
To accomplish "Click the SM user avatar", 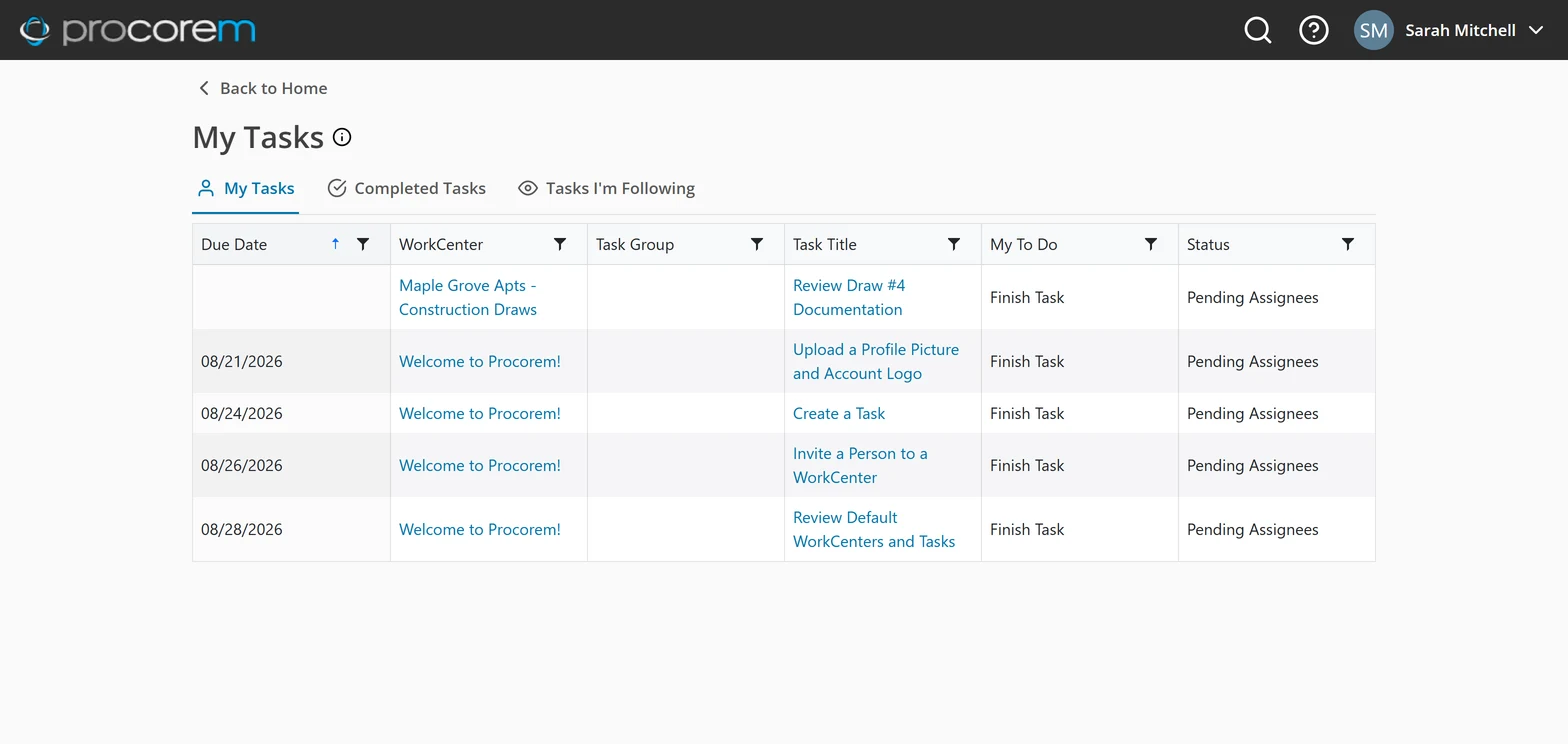I will tap(1373, 30).
